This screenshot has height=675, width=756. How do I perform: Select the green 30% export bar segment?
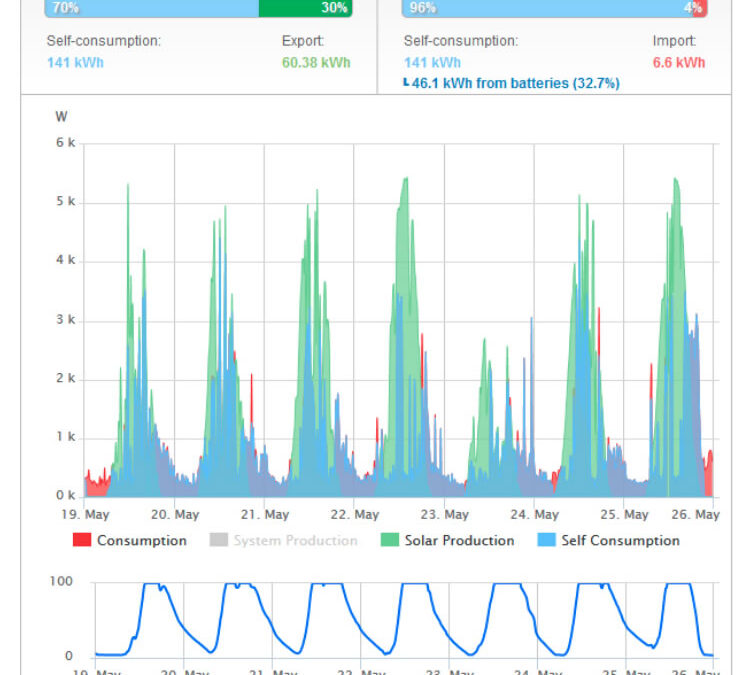point(305,8)
